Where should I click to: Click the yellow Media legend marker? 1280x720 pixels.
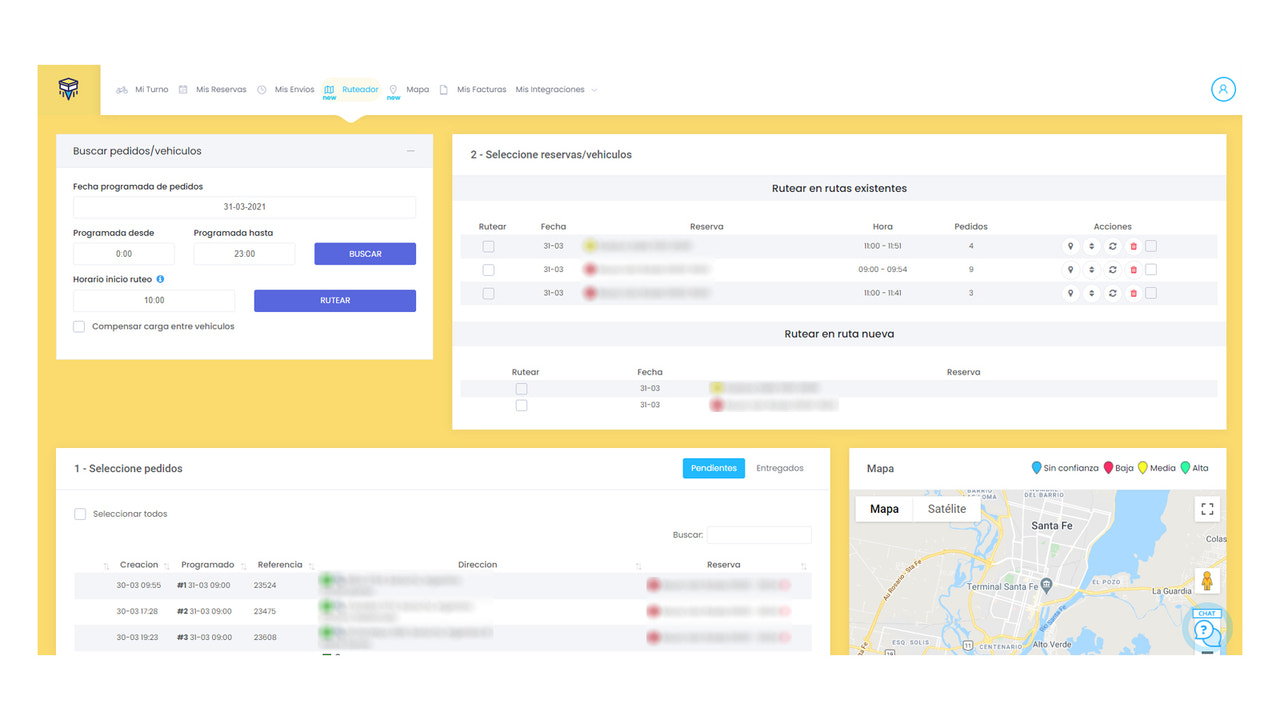click(1143, 468)
